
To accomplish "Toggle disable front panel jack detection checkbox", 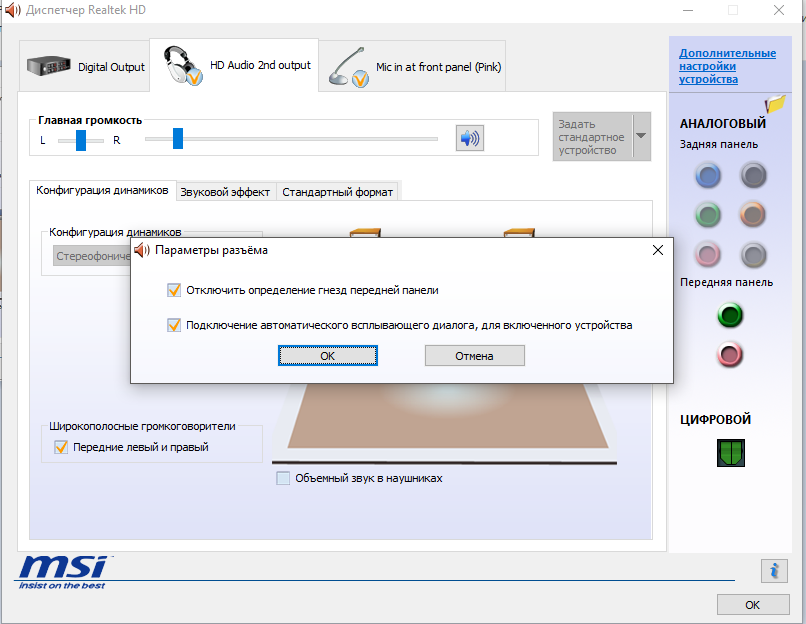I will click(174, 290).
